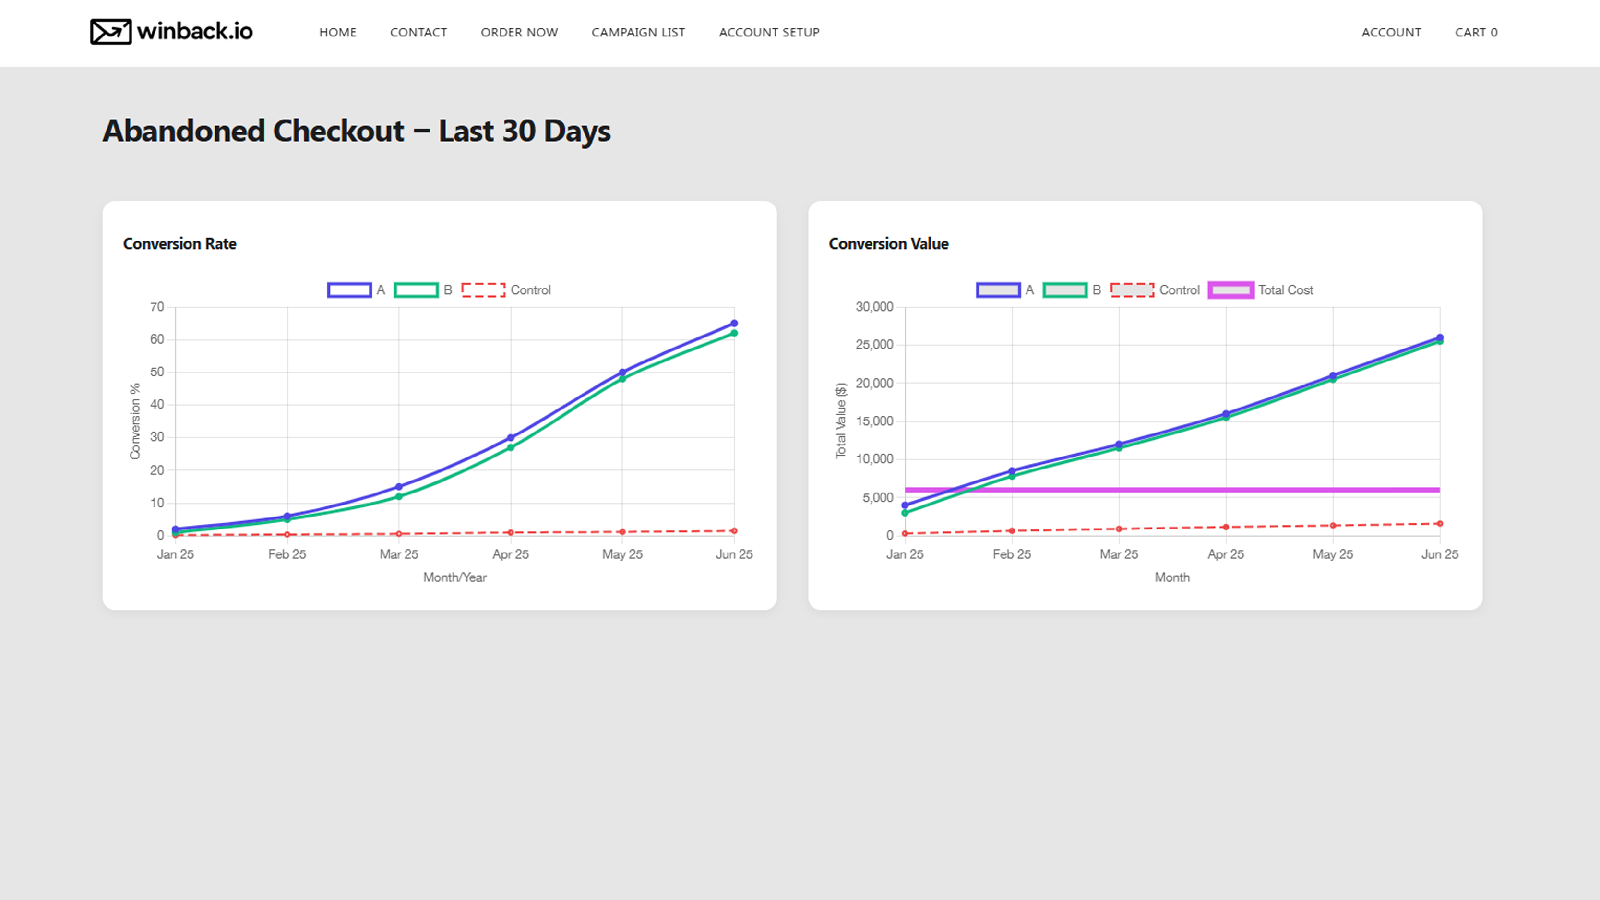
Task: Click the Jun 25 peak point on Conversion Rate
Action: (733, 323)
